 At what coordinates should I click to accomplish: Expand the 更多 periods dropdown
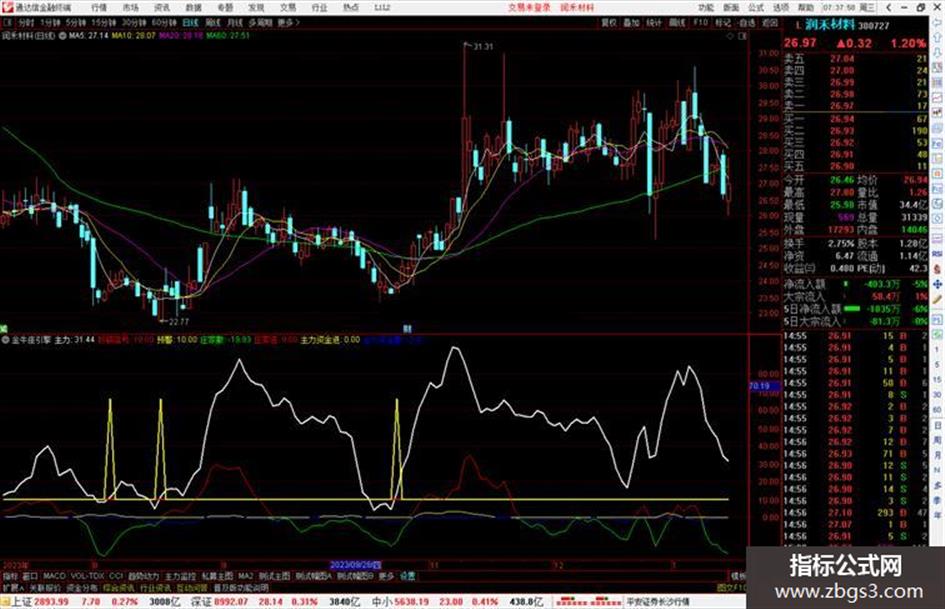pos(288,22)
